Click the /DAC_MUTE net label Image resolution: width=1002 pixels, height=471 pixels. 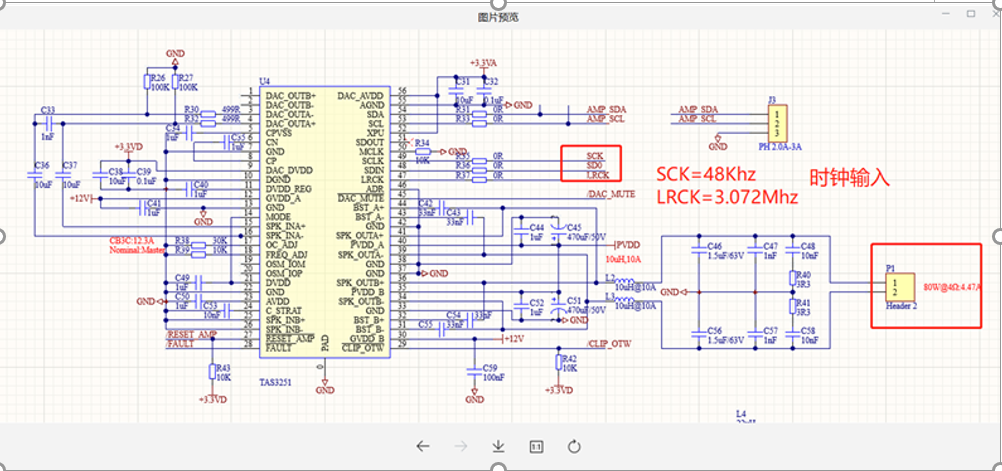(610, 194)
